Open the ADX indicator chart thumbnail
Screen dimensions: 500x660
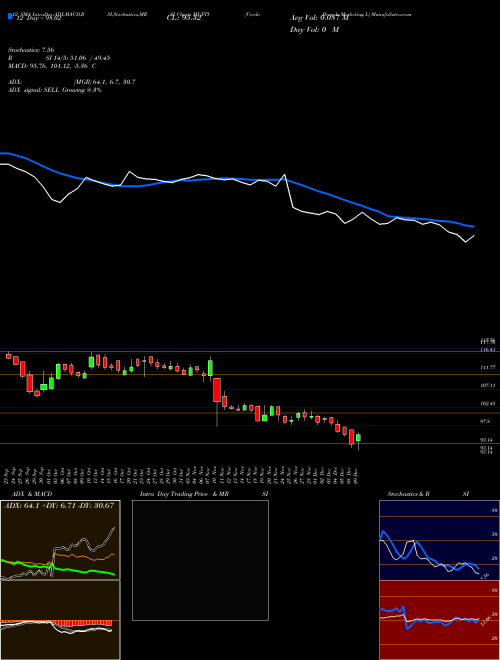[60, 540]
